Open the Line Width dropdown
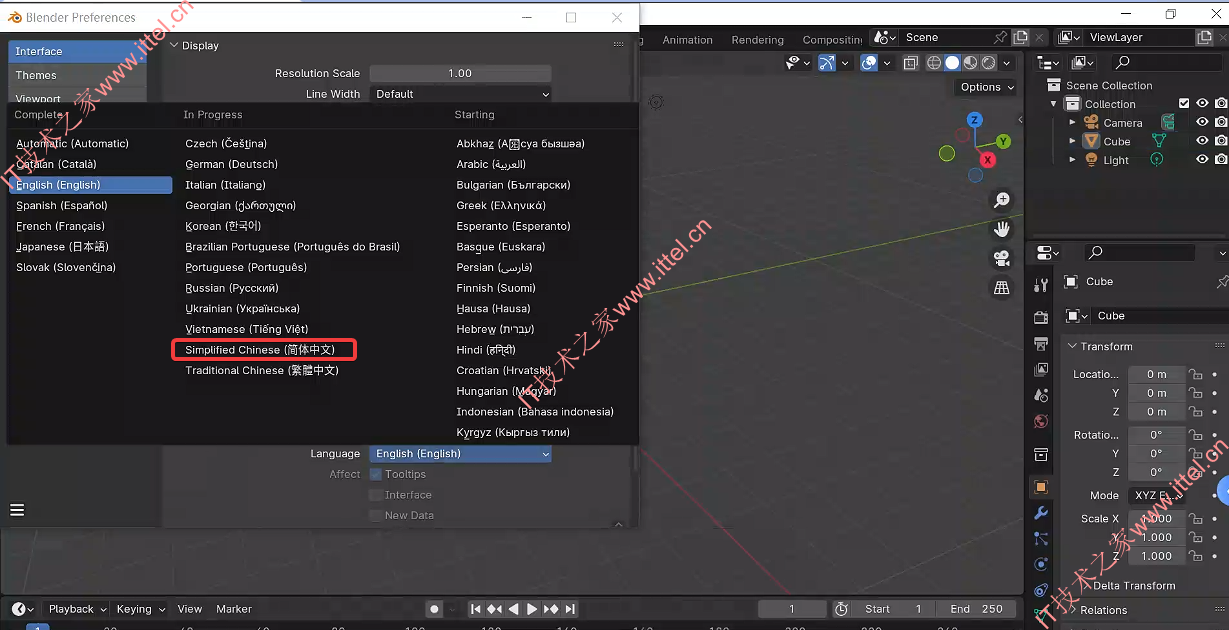1229x630 pixels. pos(460,94)
